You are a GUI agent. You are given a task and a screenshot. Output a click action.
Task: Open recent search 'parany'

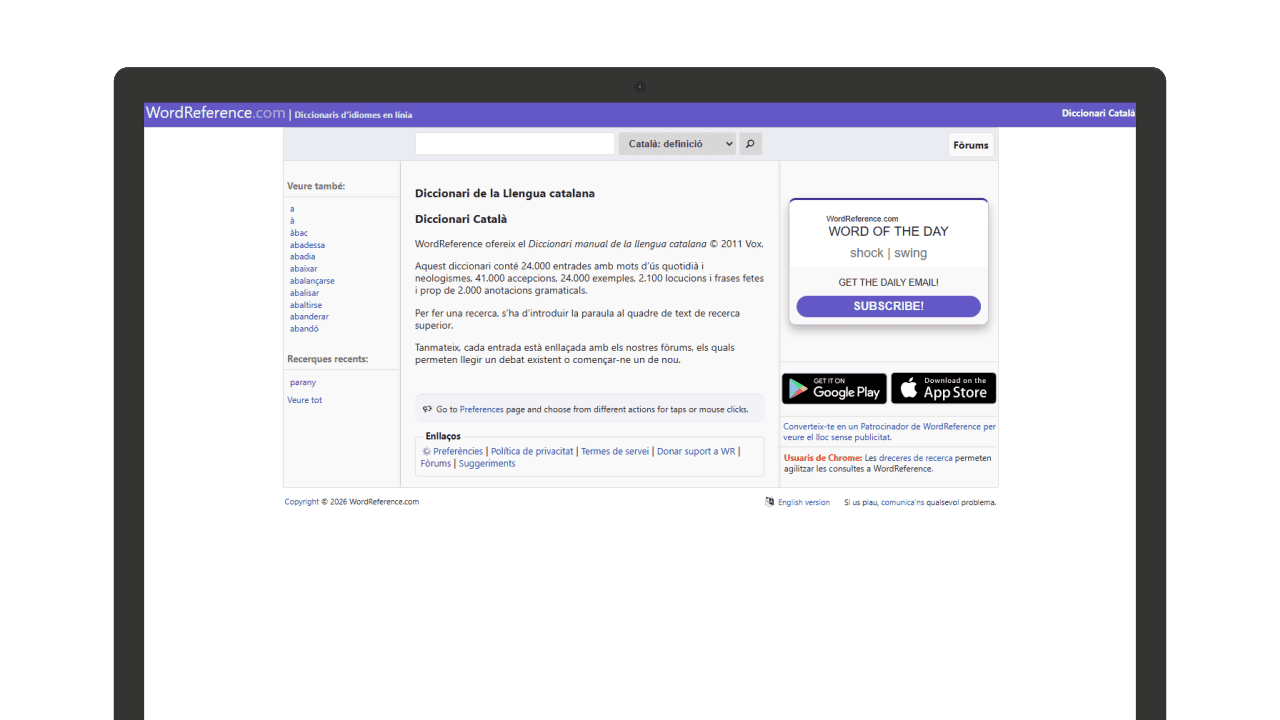point(303,383)
